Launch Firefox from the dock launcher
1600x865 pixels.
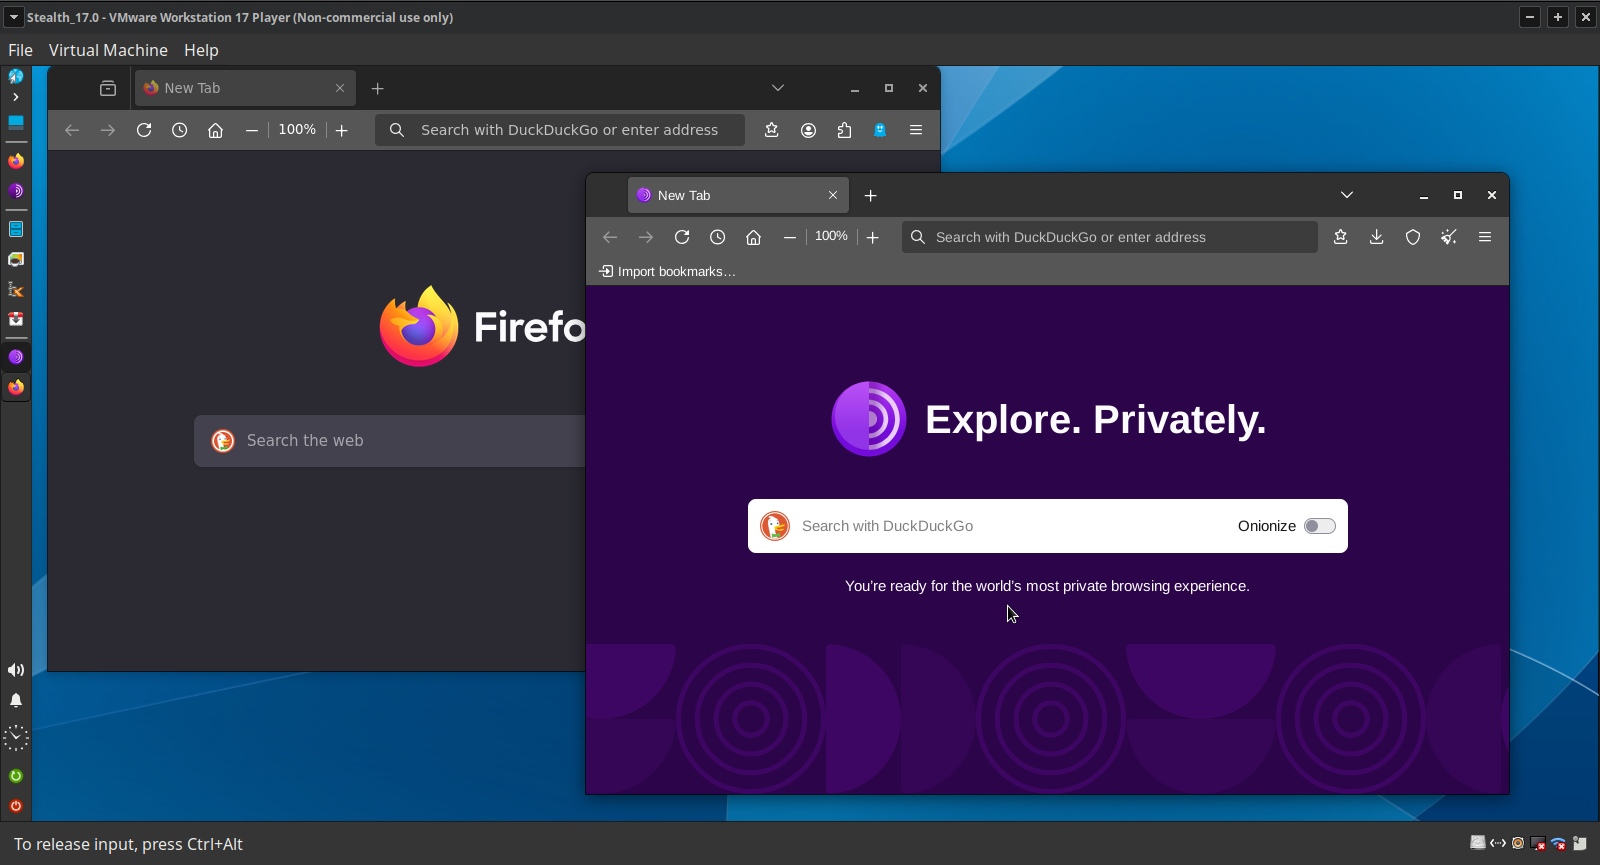tap(16, 160)
